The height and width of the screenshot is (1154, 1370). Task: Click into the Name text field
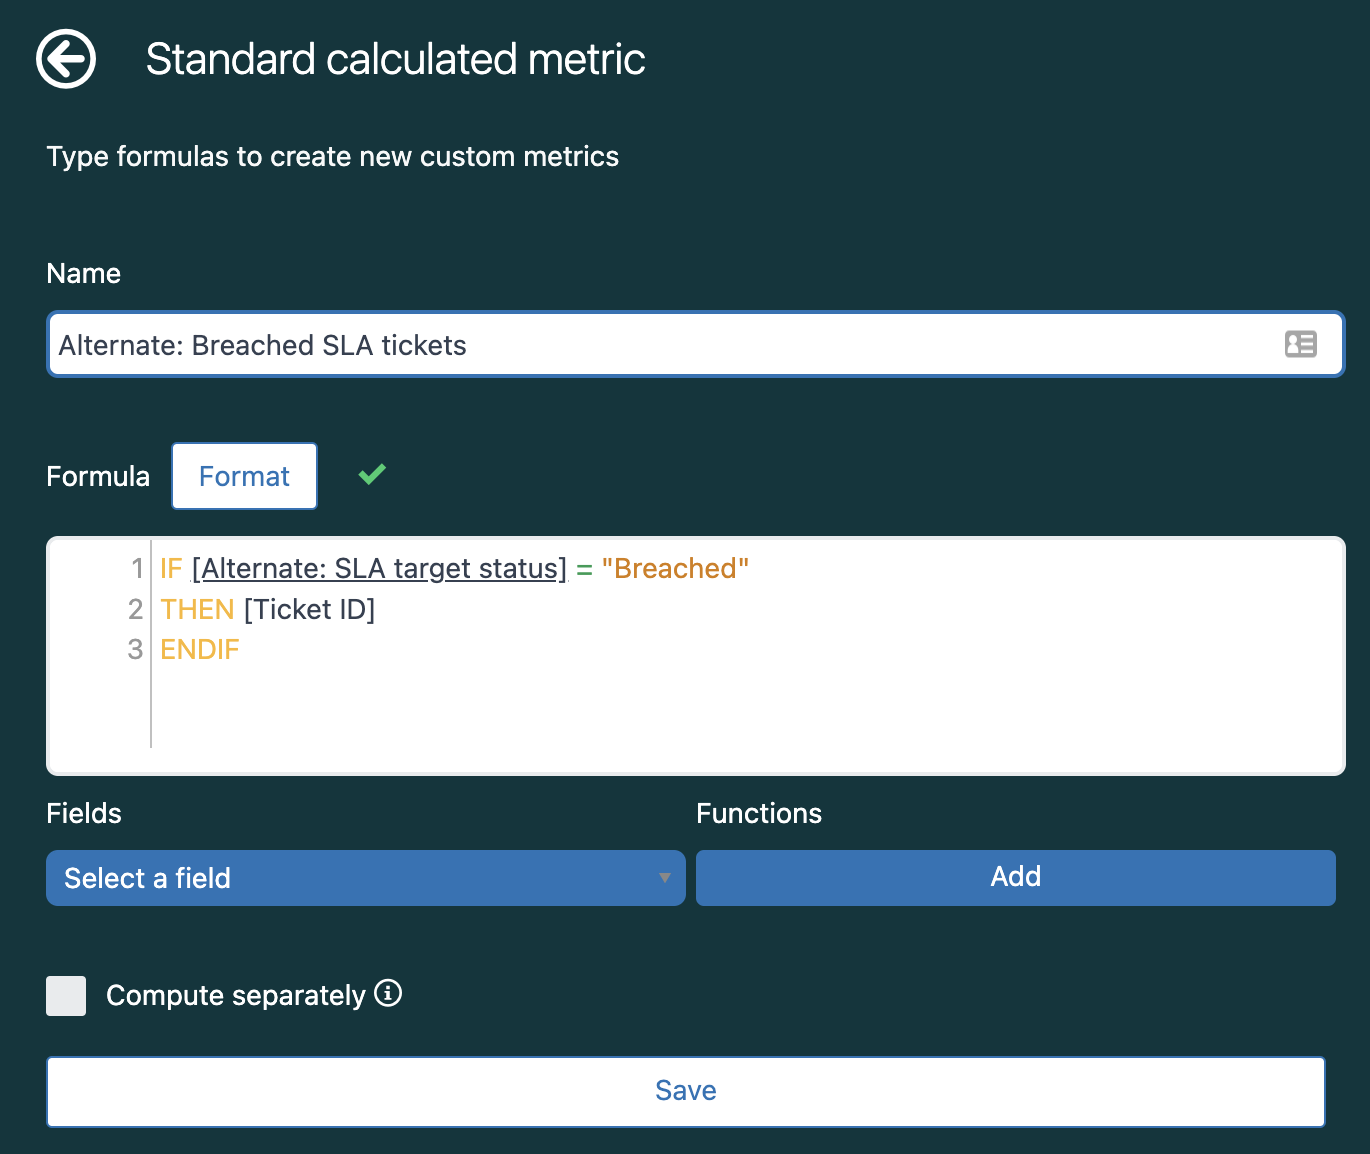[660, 345]
